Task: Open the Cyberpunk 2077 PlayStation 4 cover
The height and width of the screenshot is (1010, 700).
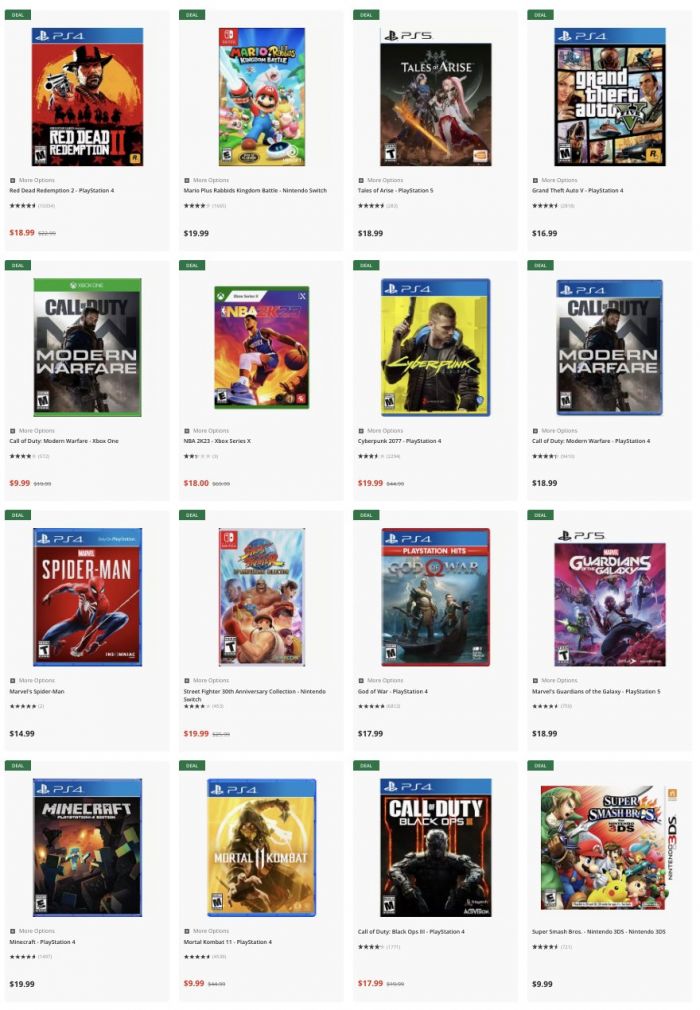Action: click(x=435, y=347)
